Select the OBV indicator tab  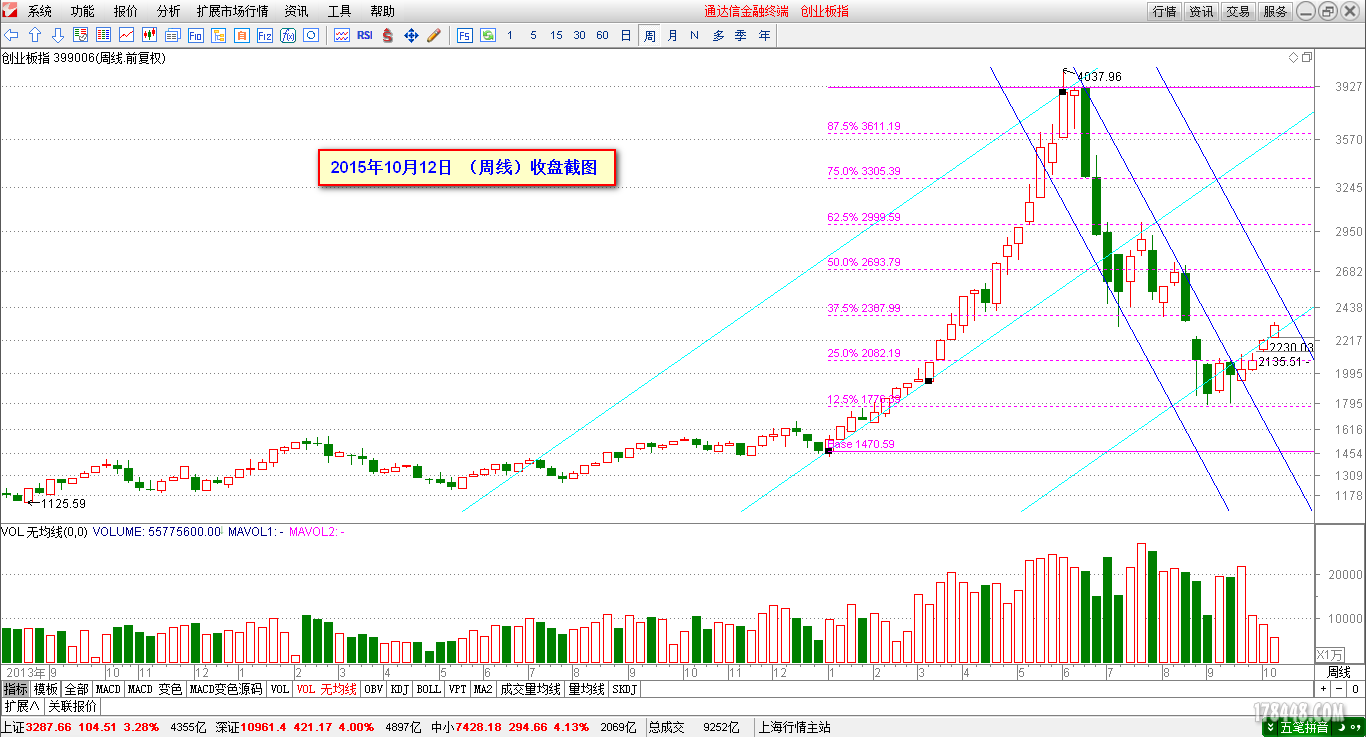pyautogui.click(x=373, y=689)
